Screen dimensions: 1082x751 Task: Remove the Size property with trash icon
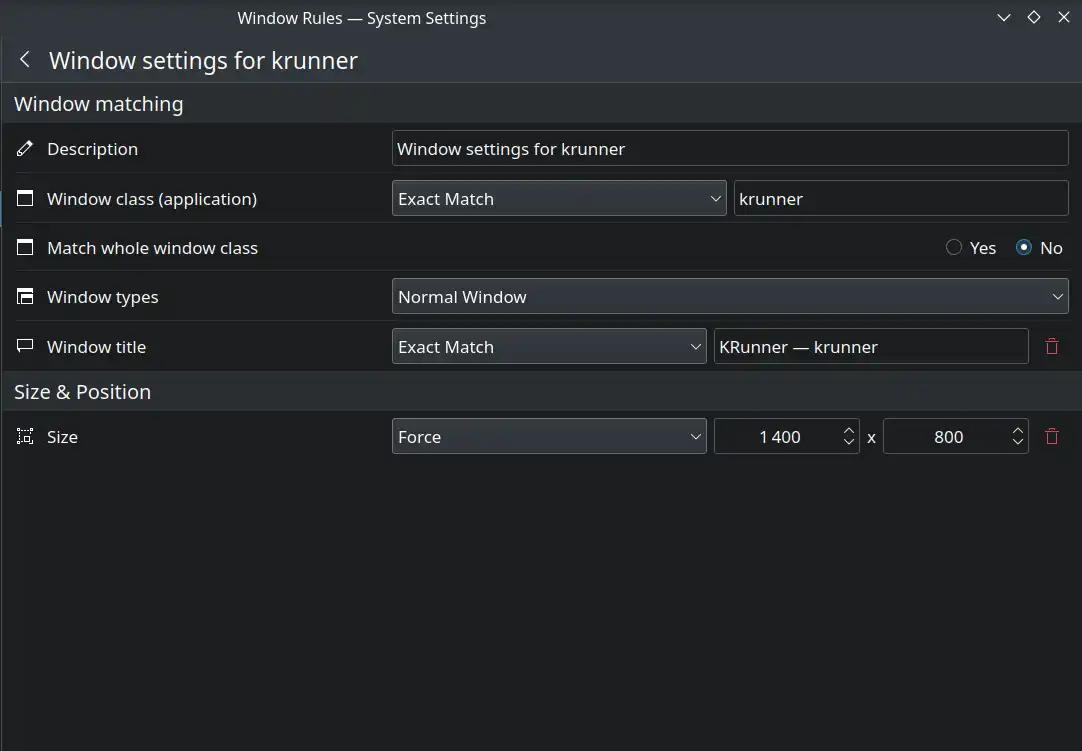[x=1052, y=436]
